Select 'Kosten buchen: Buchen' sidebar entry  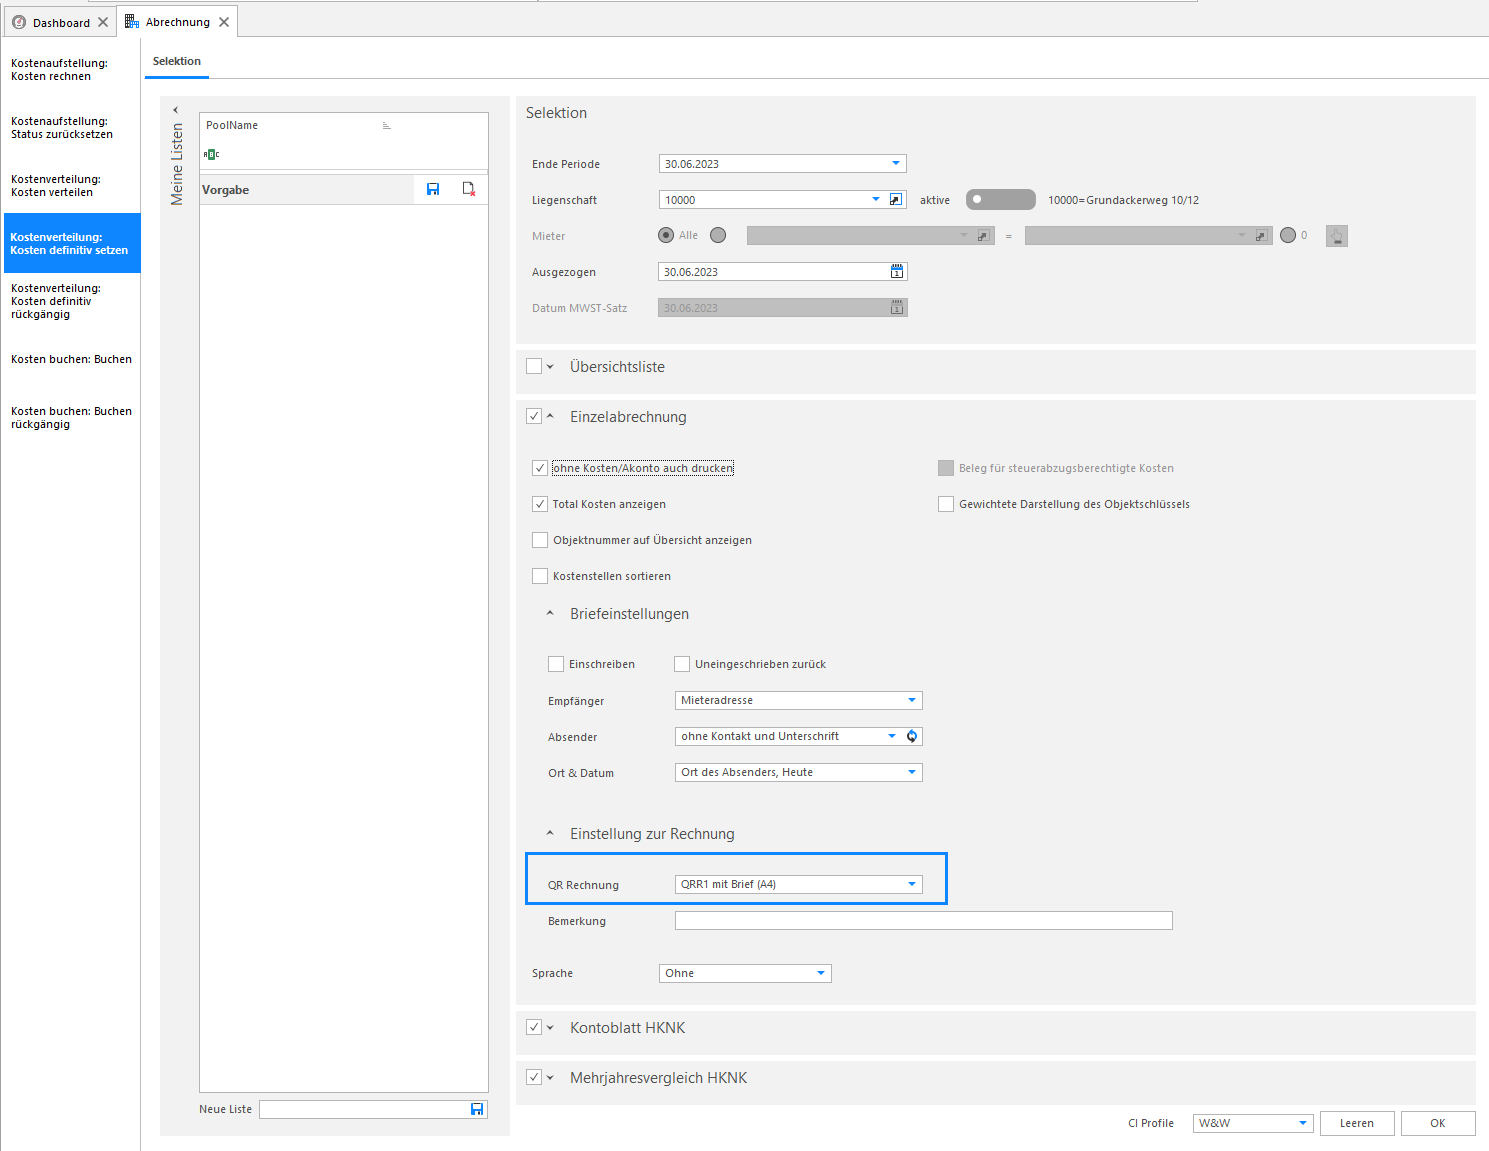(x=70, y=359)
